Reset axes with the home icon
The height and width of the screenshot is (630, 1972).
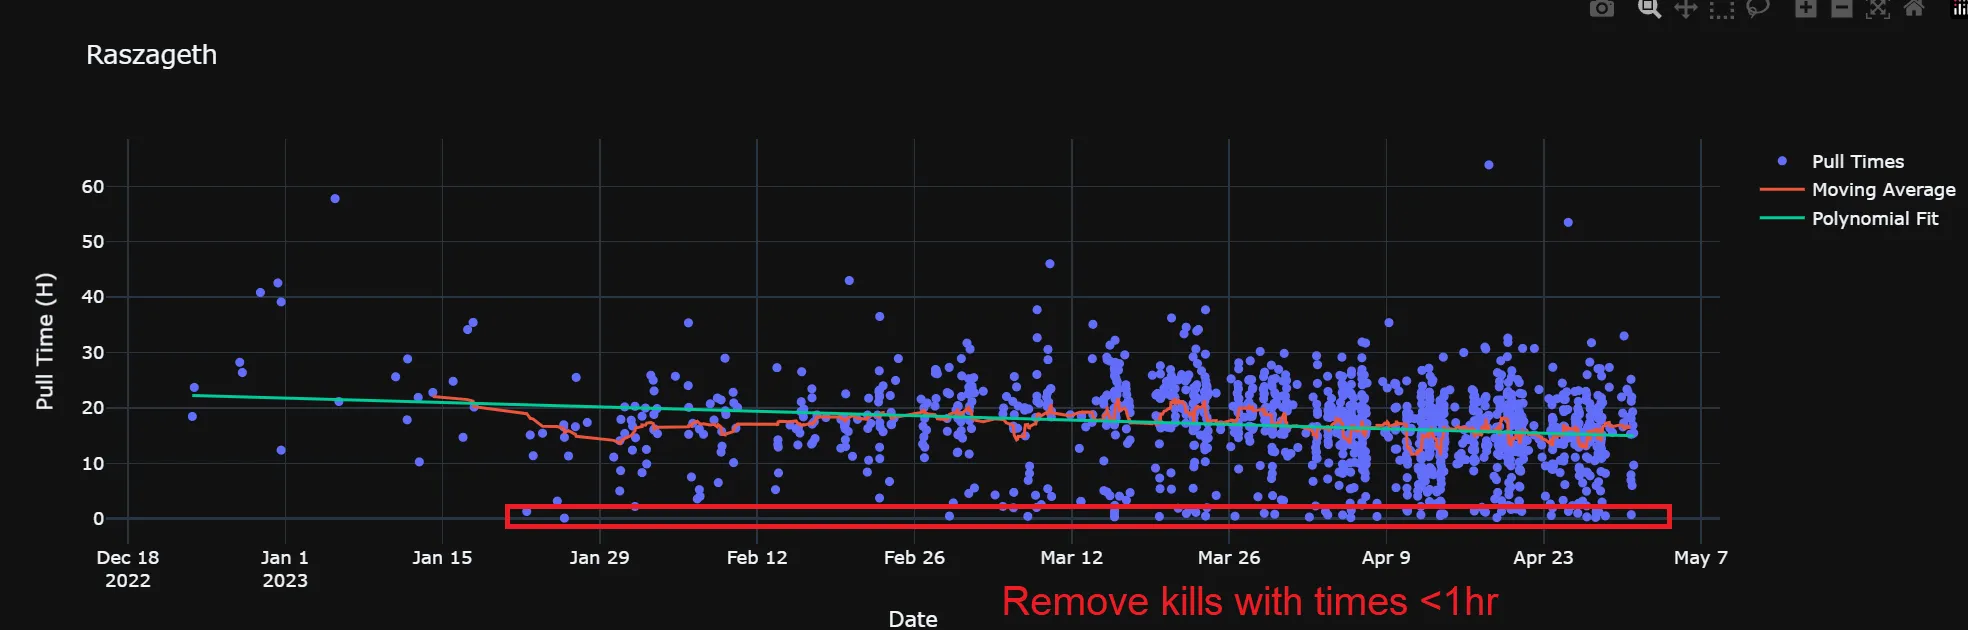click(x=1913, y=9)
